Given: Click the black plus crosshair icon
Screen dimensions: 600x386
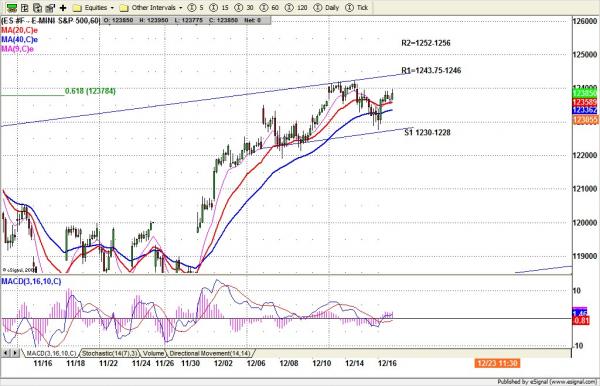Looking at the screenshot, I should pyautogui.click(x=63, y=8).
